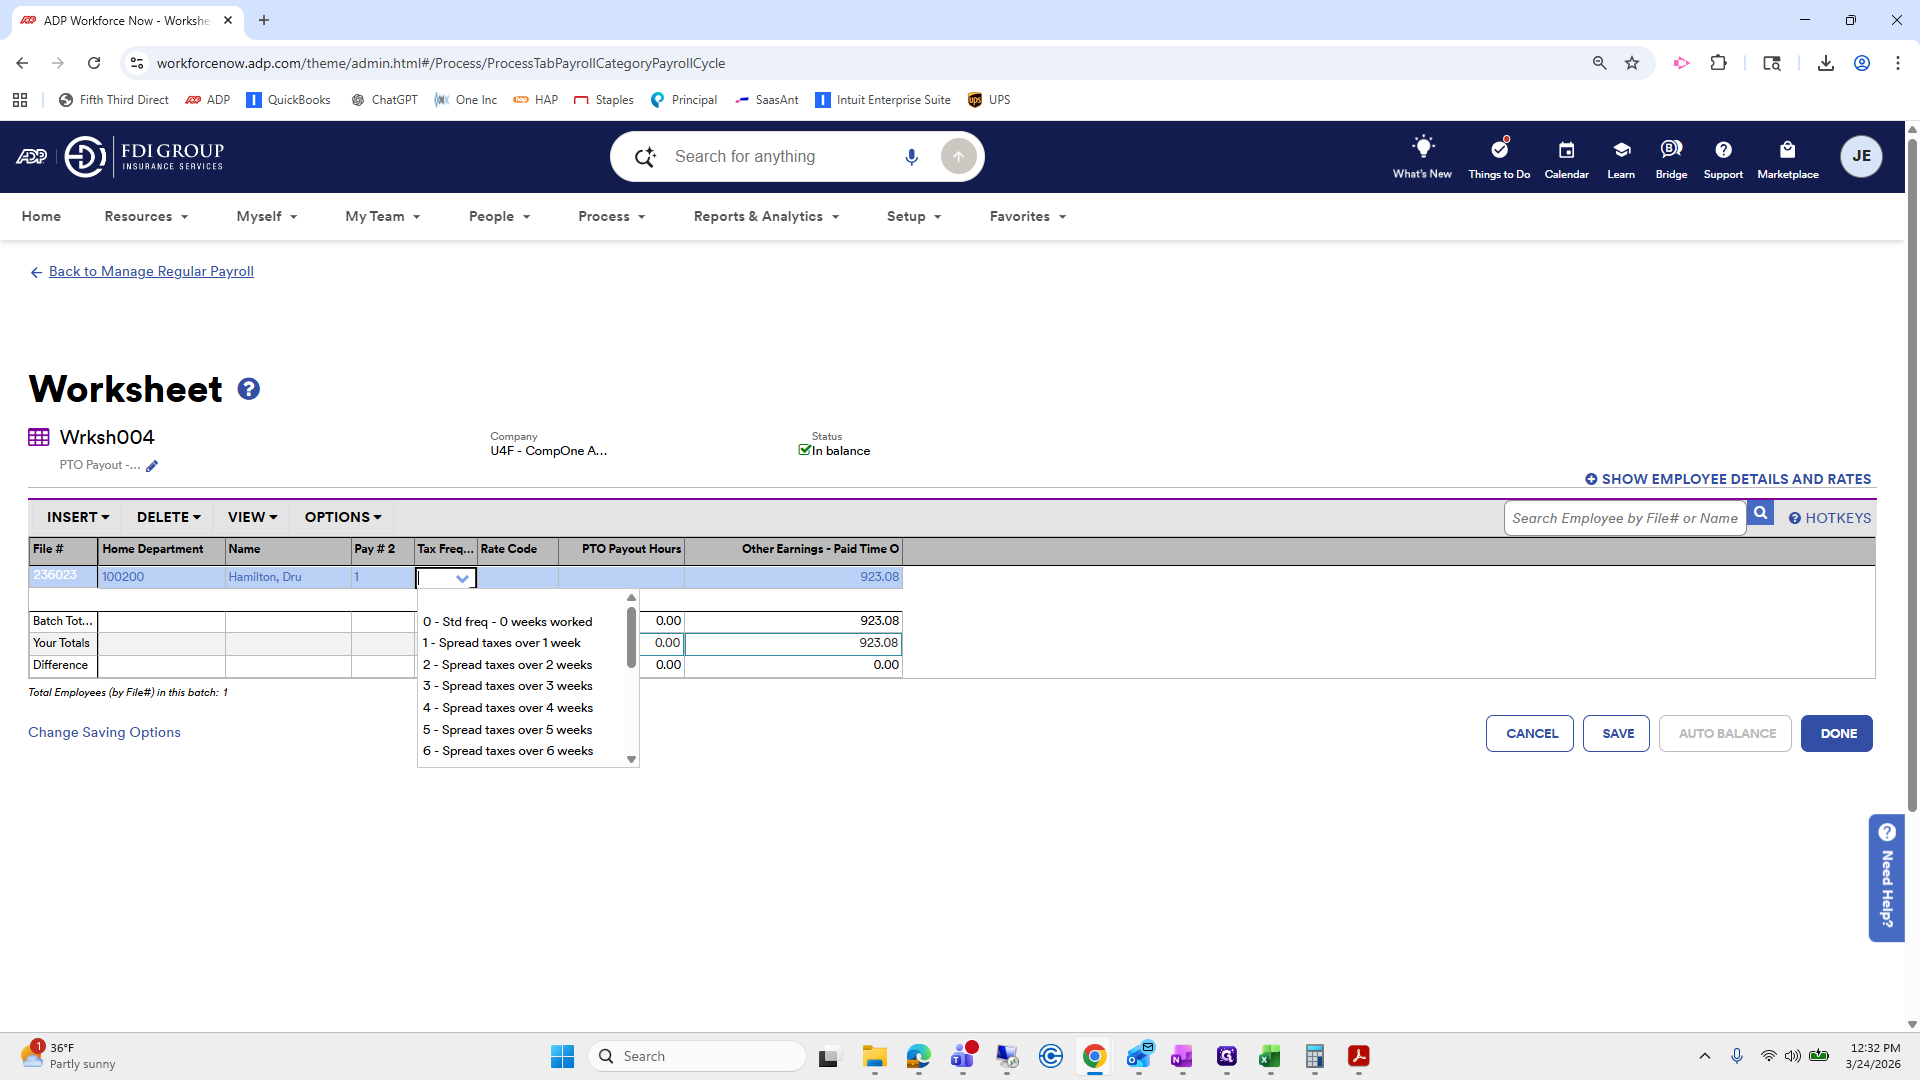Open the Reports & Analytics menu
The width and height of the screenshot is (1920, 1080).
(766, 216)
